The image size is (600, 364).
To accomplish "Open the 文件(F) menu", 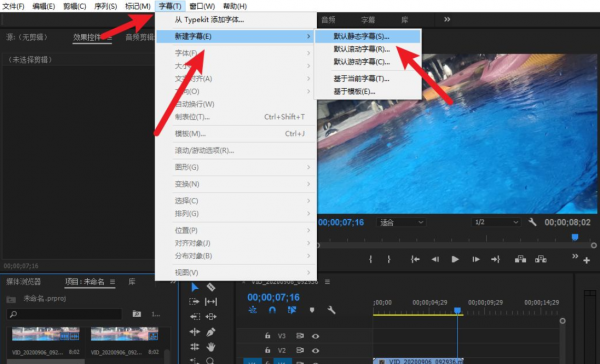I will (x=13, y=6).
